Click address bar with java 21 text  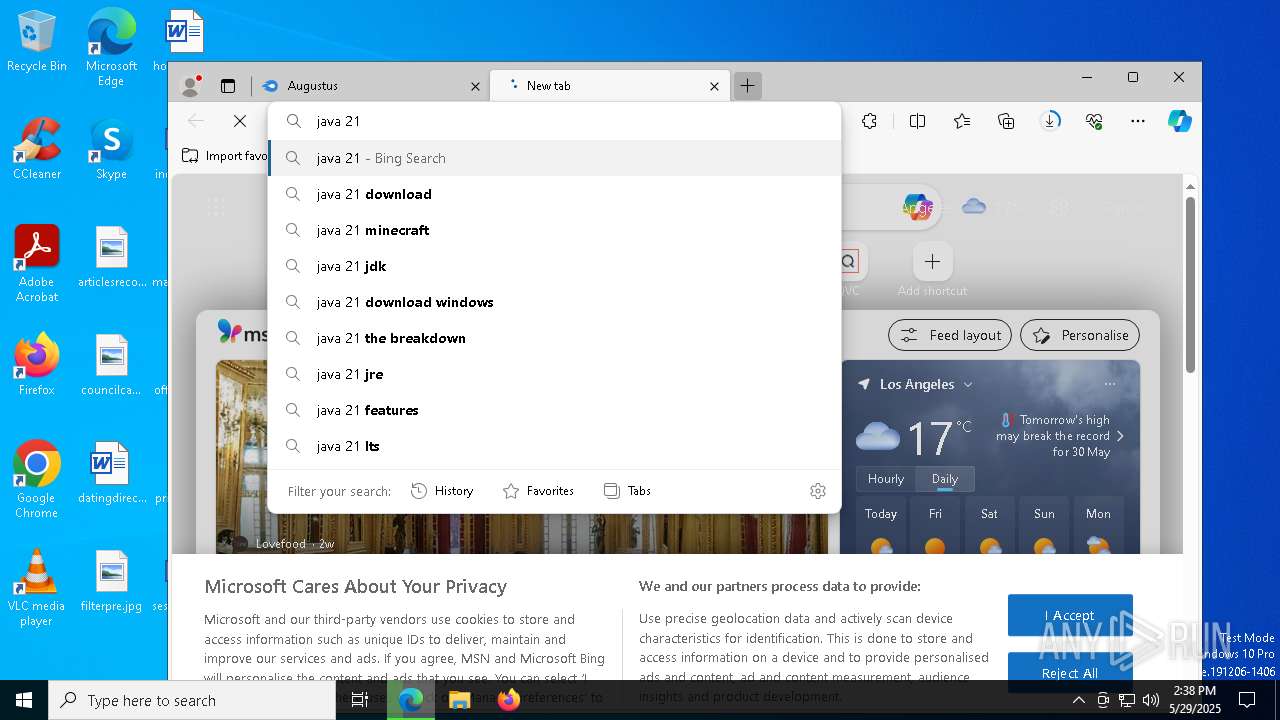point(555,121)
